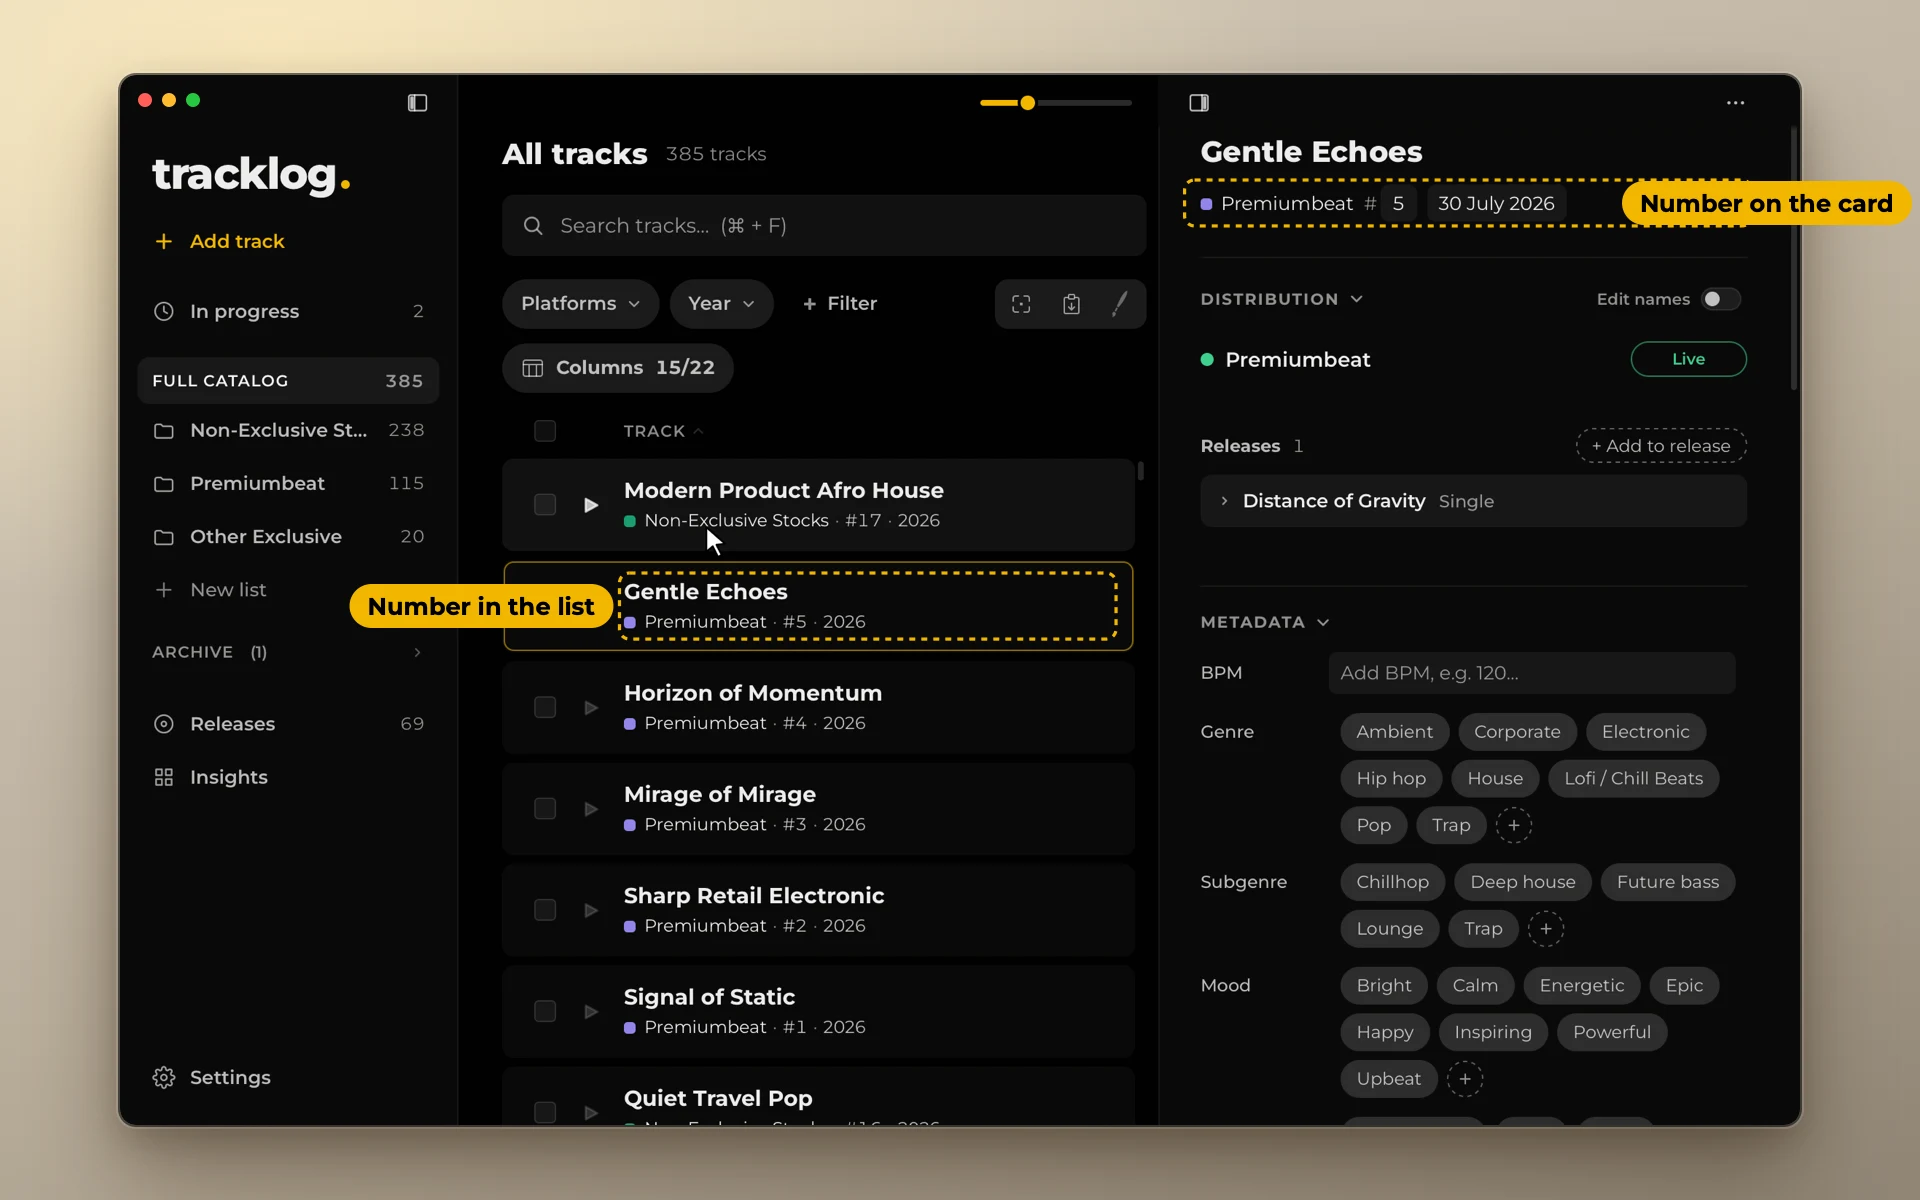This screenshot has width=1920, height=1200.
Task: Toggle the Edit names switch
Action: [1721, 299]
